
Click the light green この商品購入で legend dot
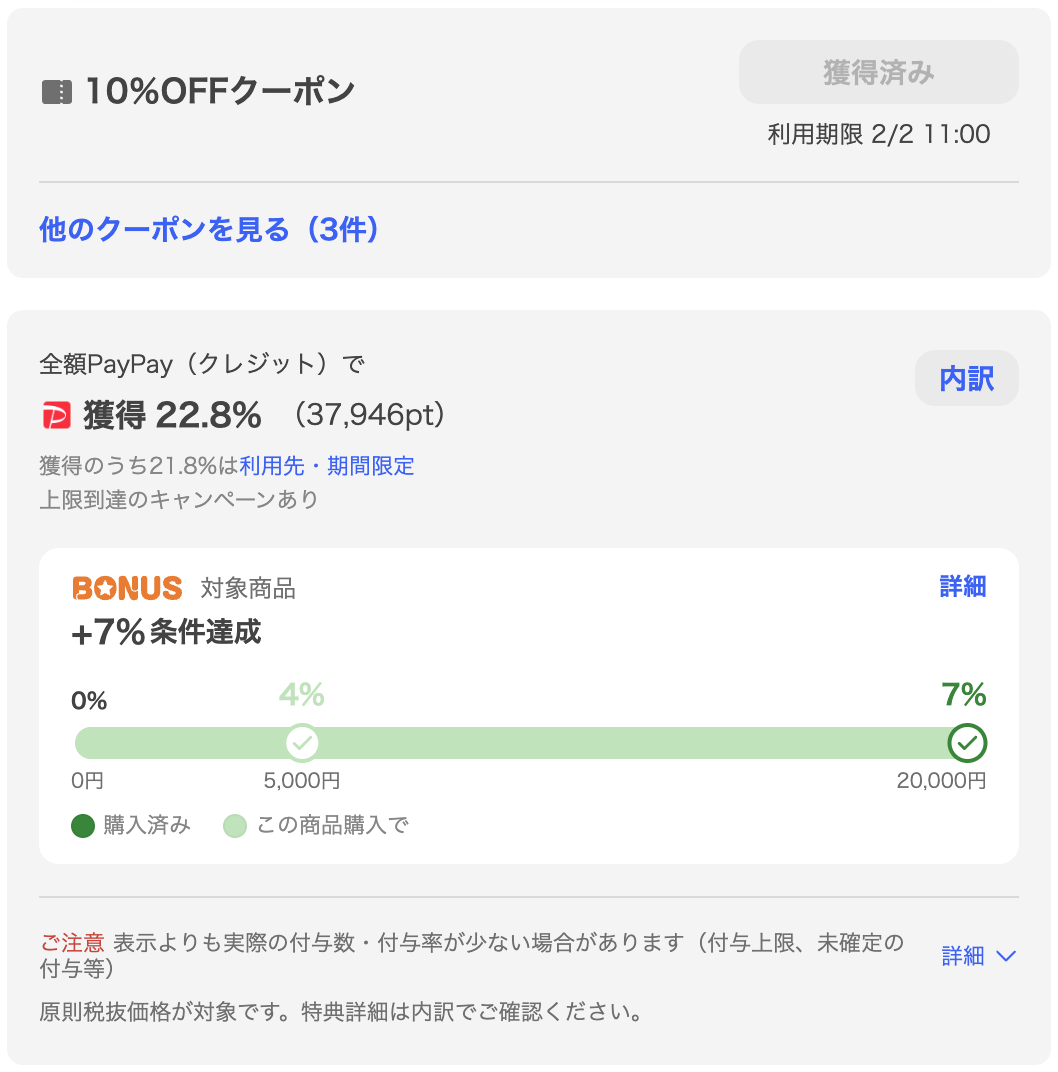click(x=235, y=826)
